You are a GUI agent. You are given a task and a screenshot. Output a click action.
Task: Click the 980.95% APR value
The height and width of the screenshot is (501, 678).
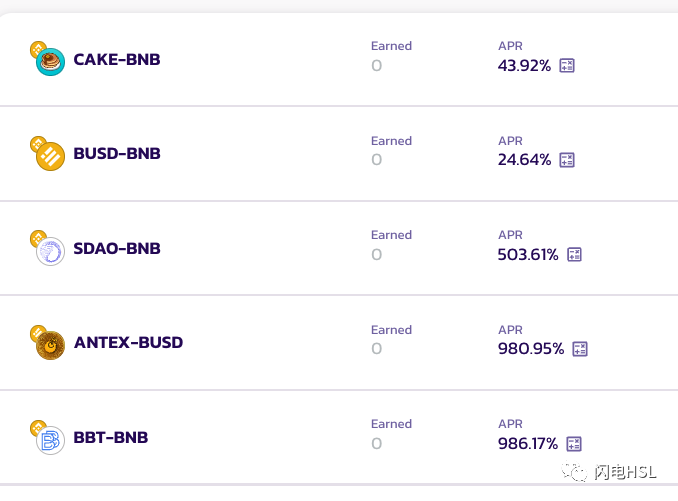pos(531,349)
